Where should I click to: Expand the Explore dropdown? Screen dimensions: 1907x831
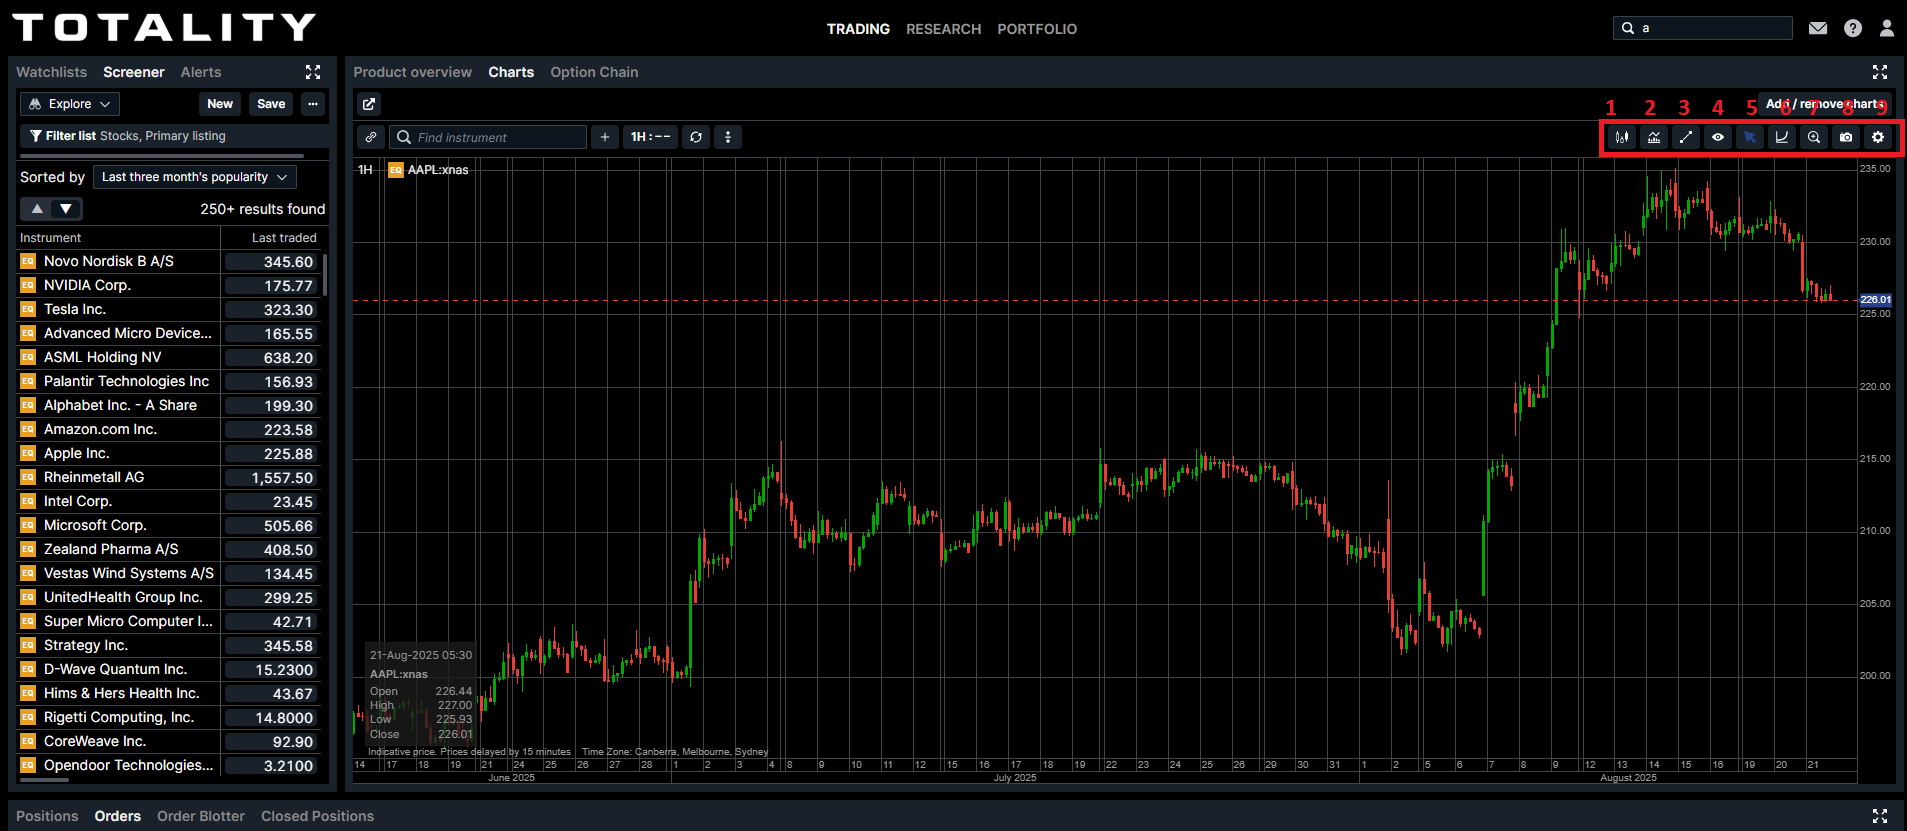click(70, 104)
